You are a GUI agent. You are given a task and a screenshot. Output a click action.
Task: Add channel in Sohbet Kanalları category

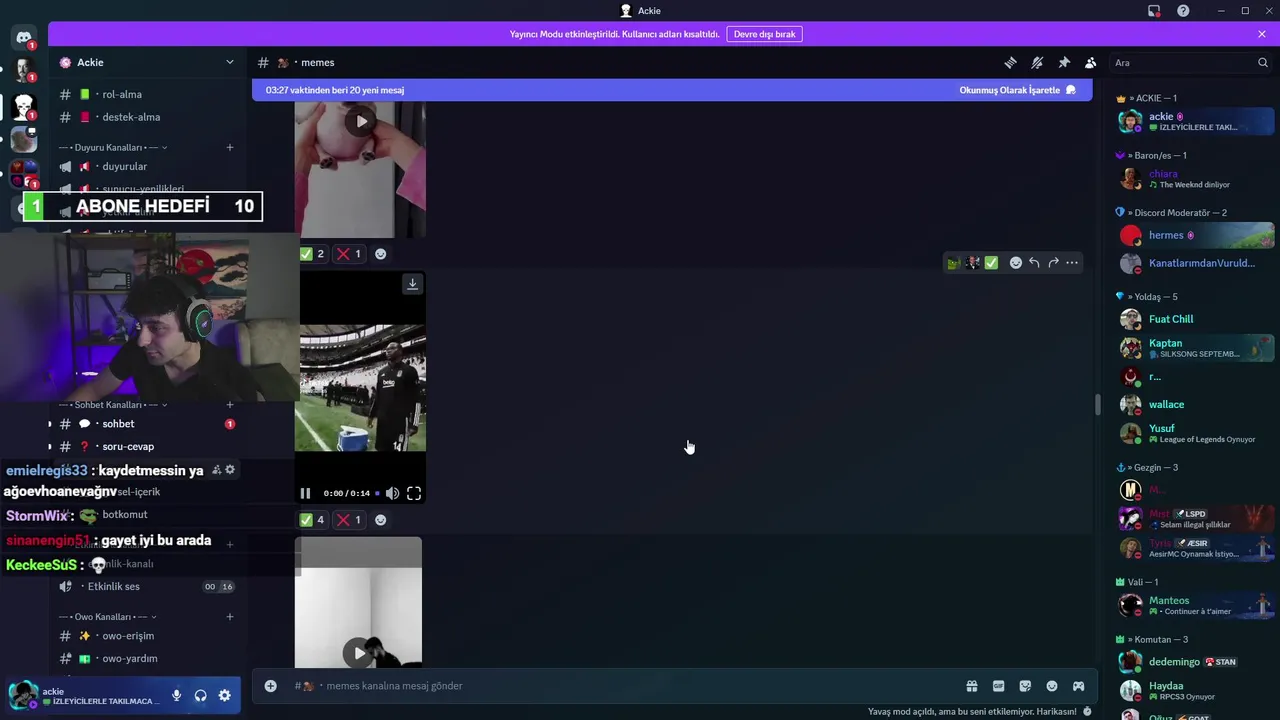point(229,405)
